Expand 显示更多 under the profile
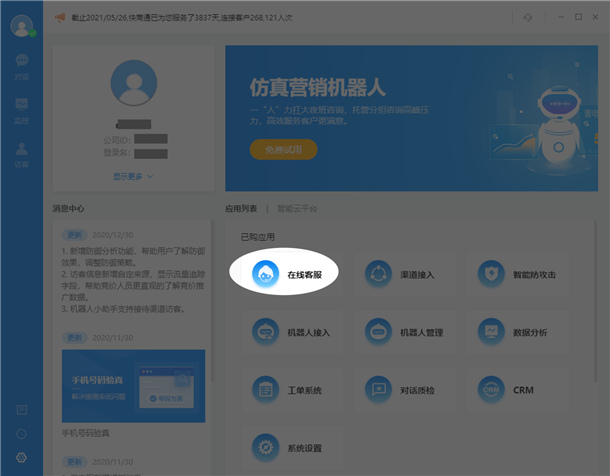This screenshot has height=476, width=610. pyautogui.click(x=133, y=176)
